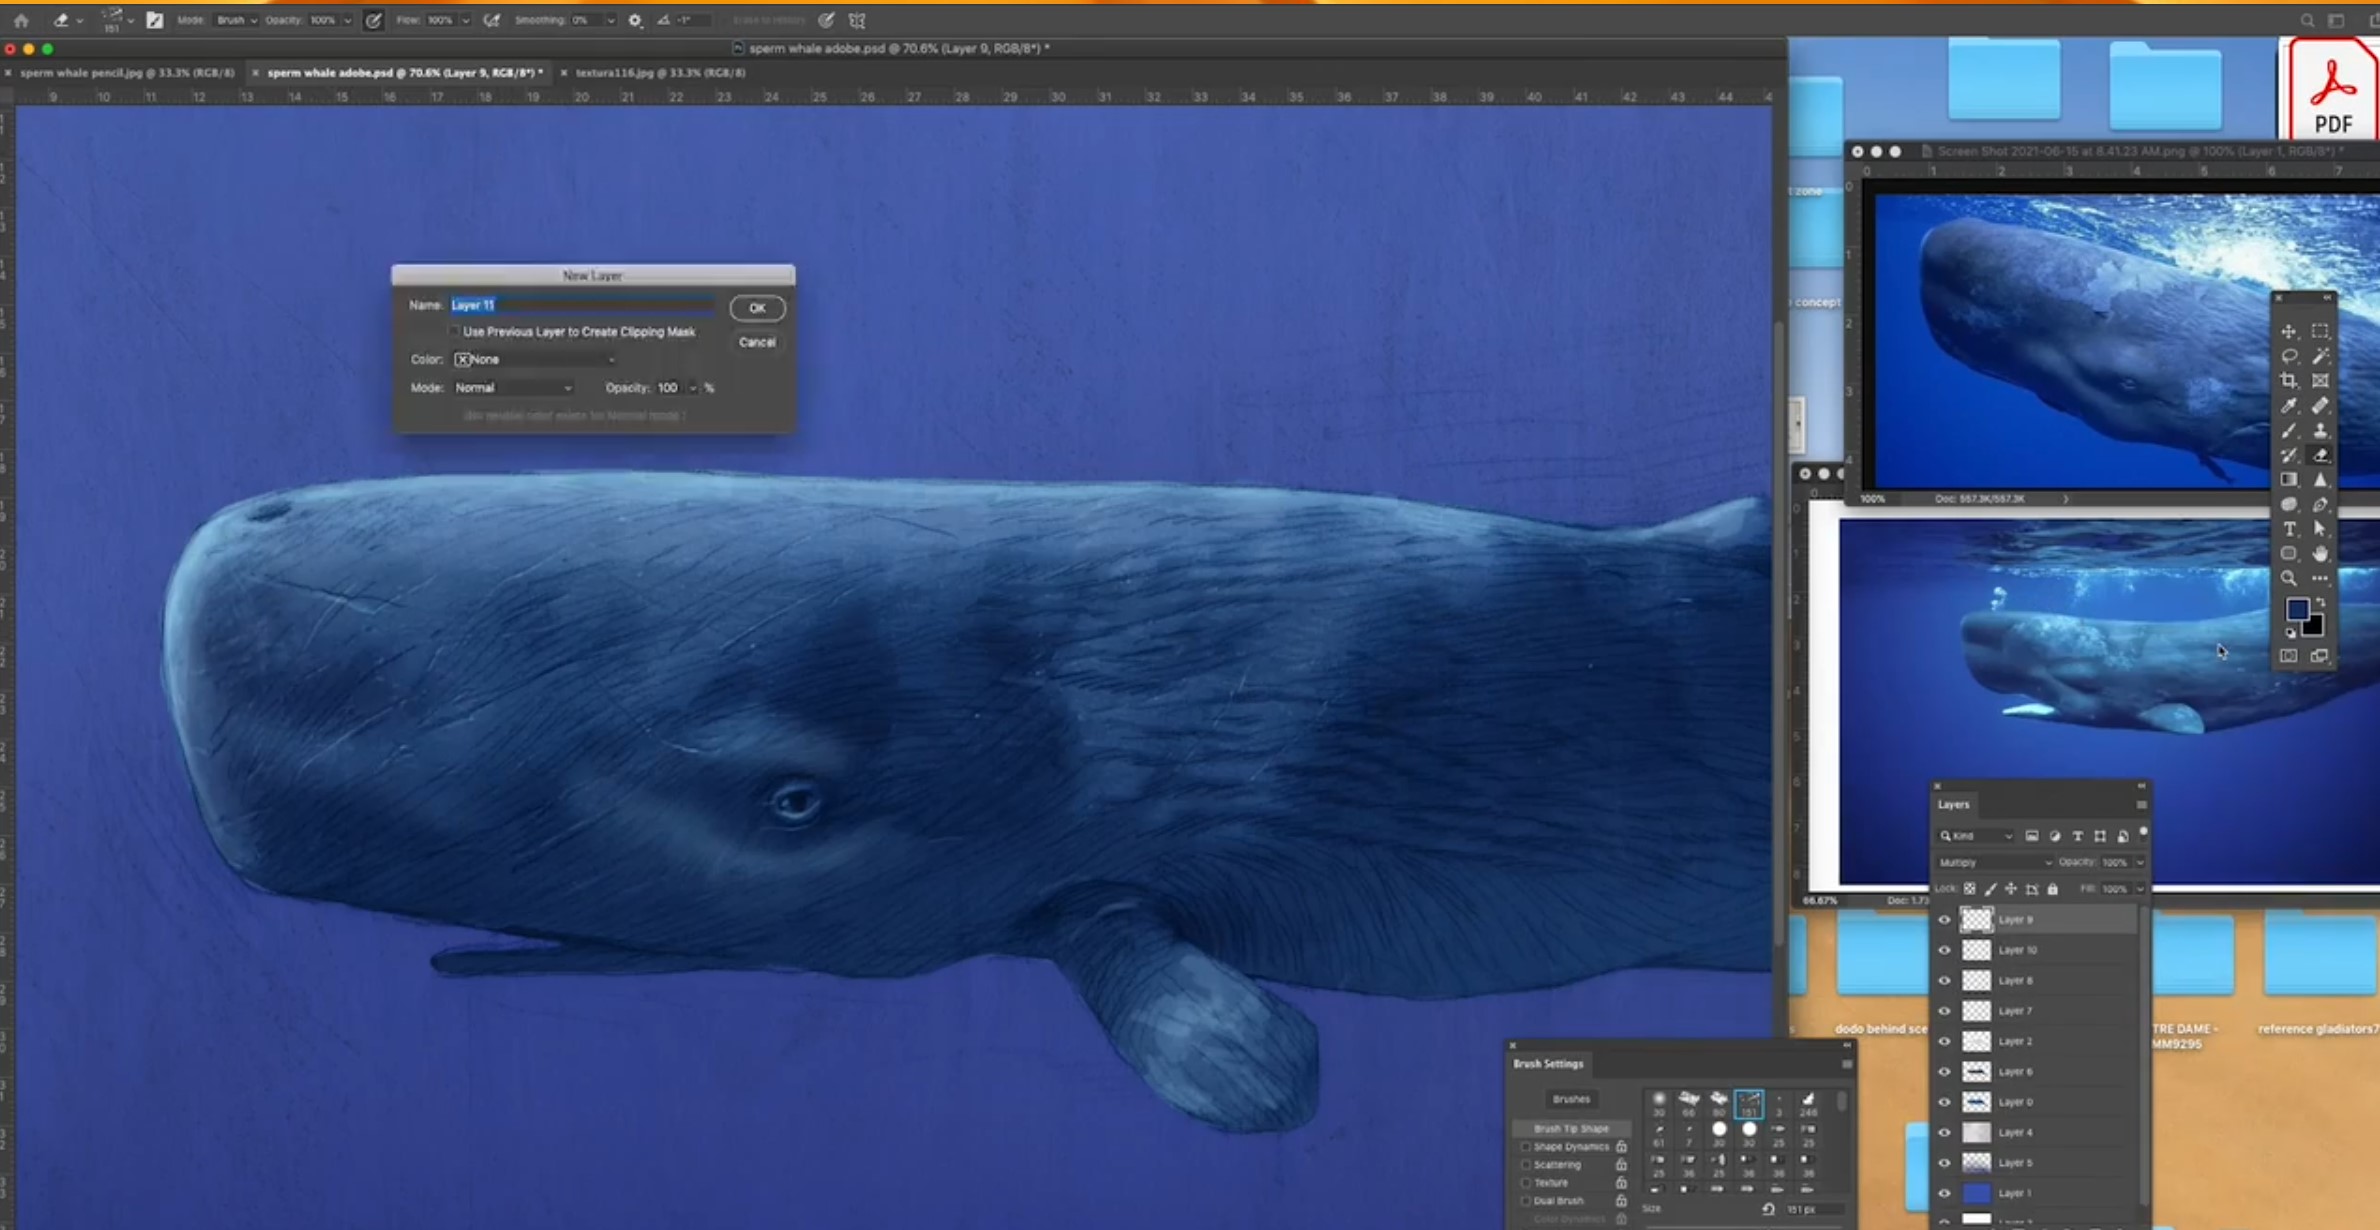The image size is (2380, 1230).
Task: Select the Sponge tool
Action: coord(2289,505)
